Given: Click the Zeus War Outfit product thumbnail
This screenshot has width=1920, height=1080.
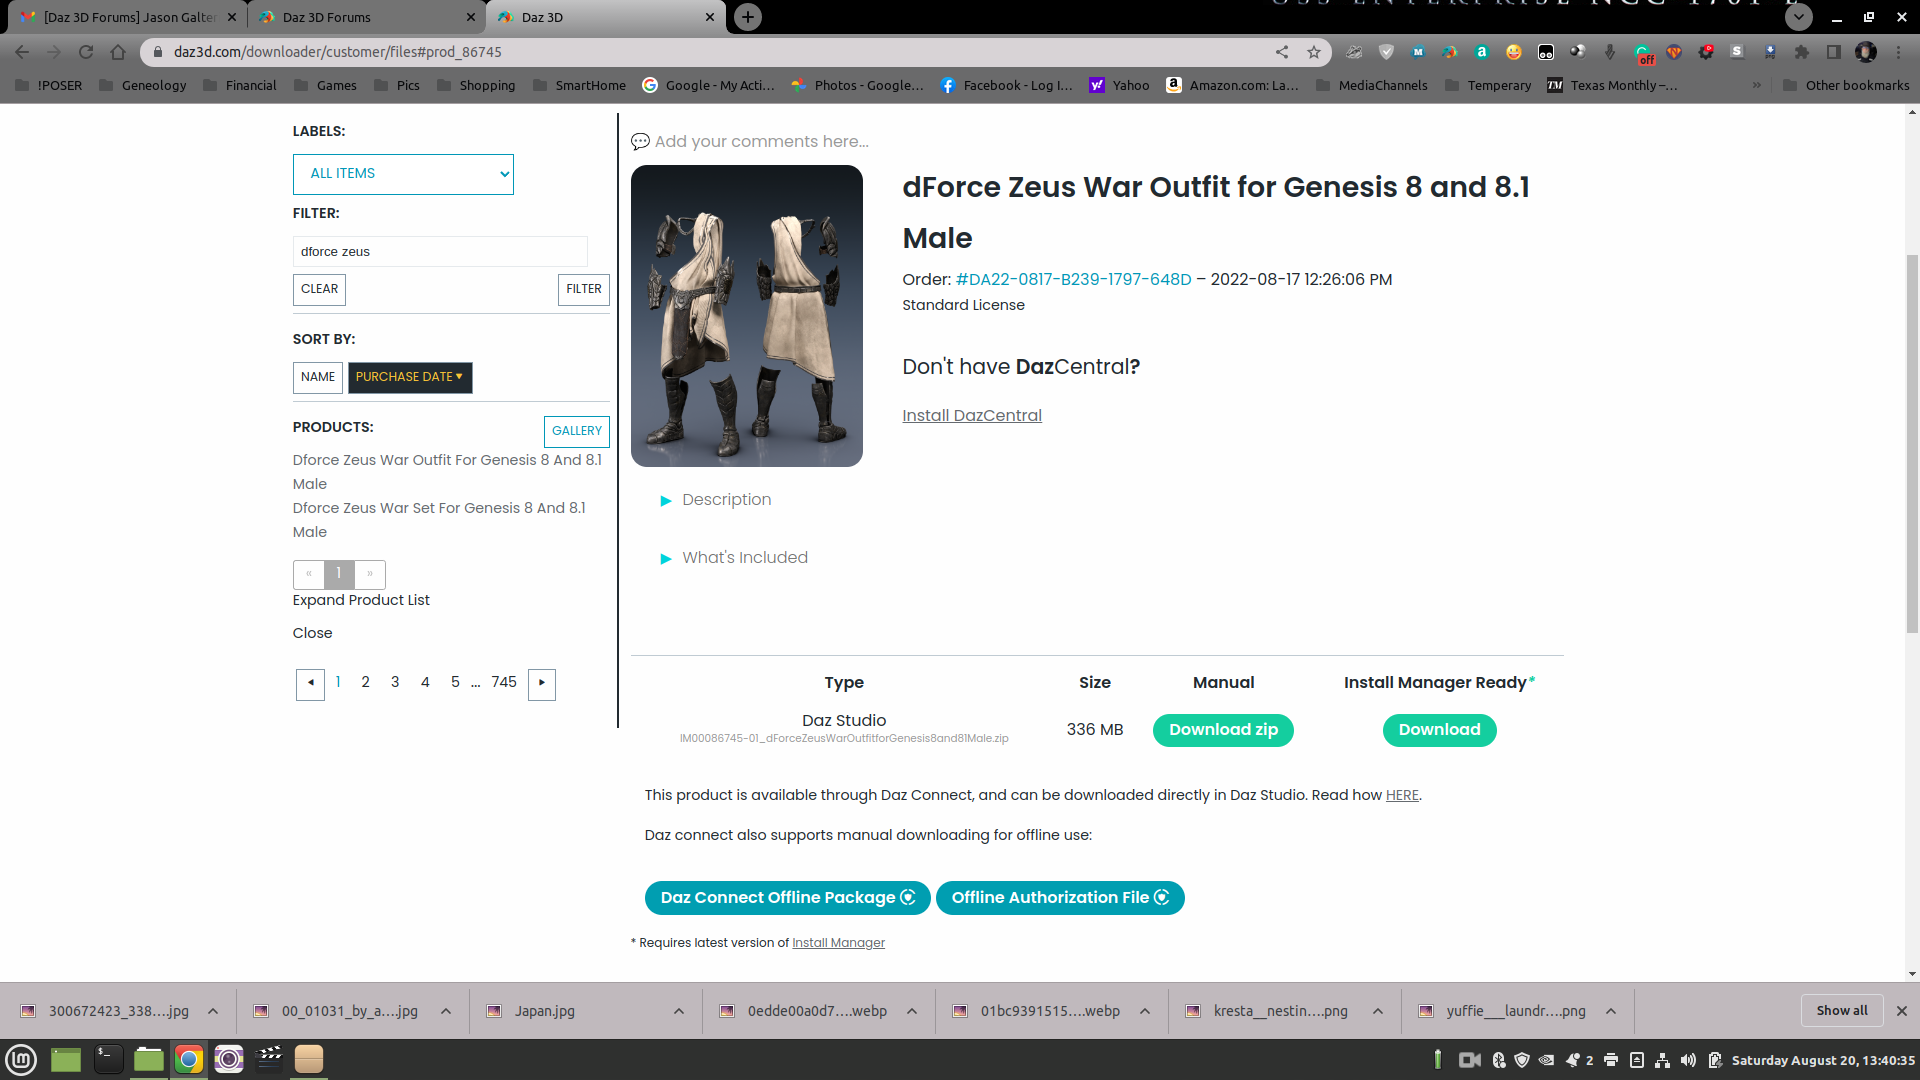Looking at the screenshot, I should coord(747,316).
